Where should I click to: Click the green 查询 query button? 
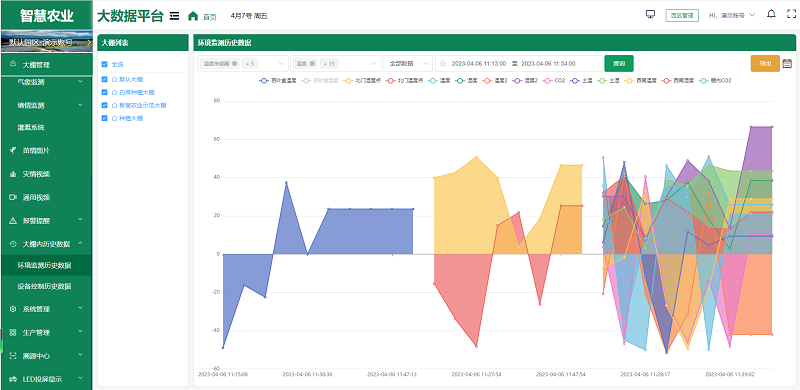point(619,64)
